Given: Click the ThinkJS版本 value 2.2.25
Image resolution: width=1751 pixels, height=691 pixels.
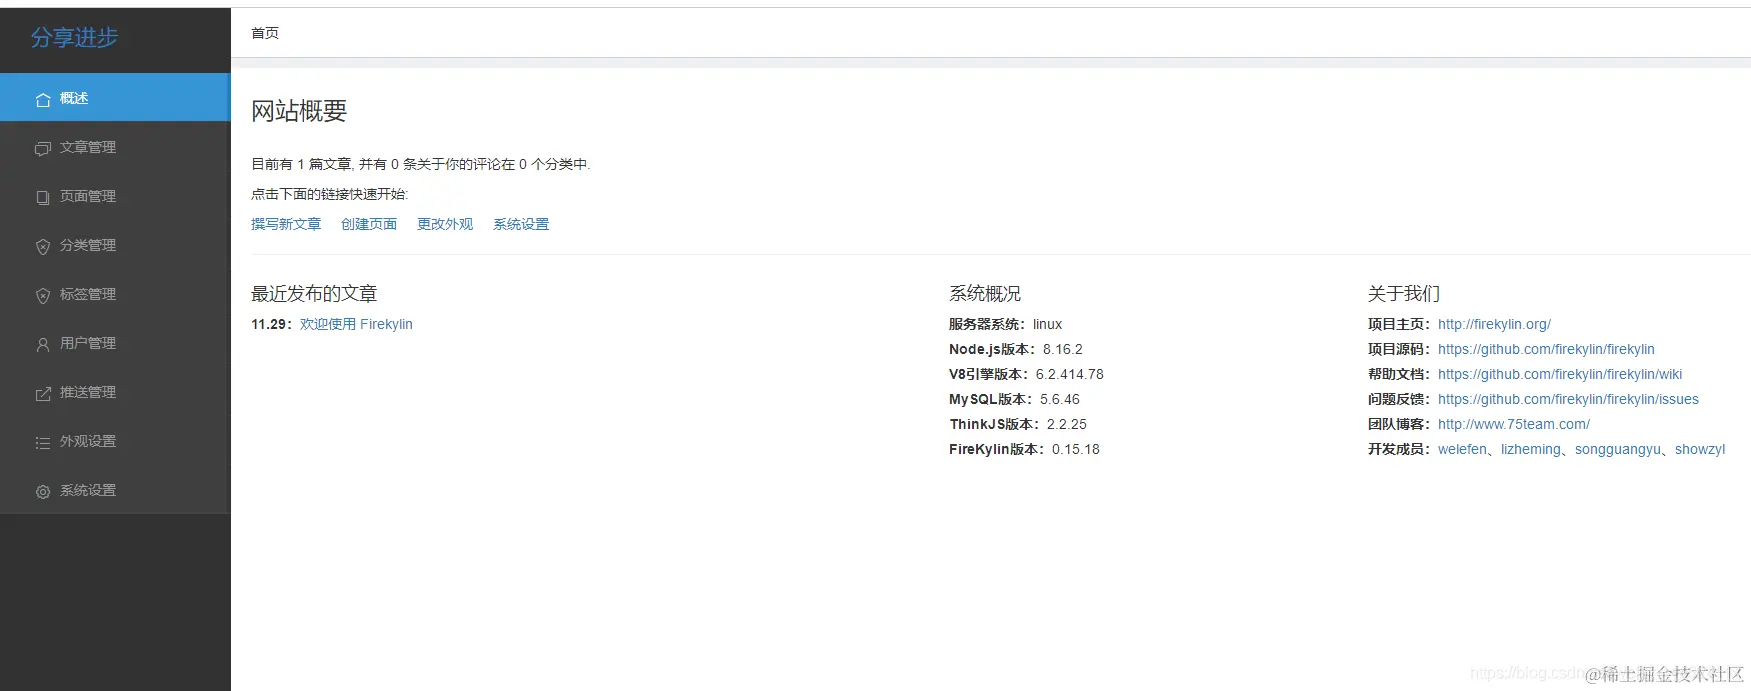Looking at the screenshot, I should 1067,424.
